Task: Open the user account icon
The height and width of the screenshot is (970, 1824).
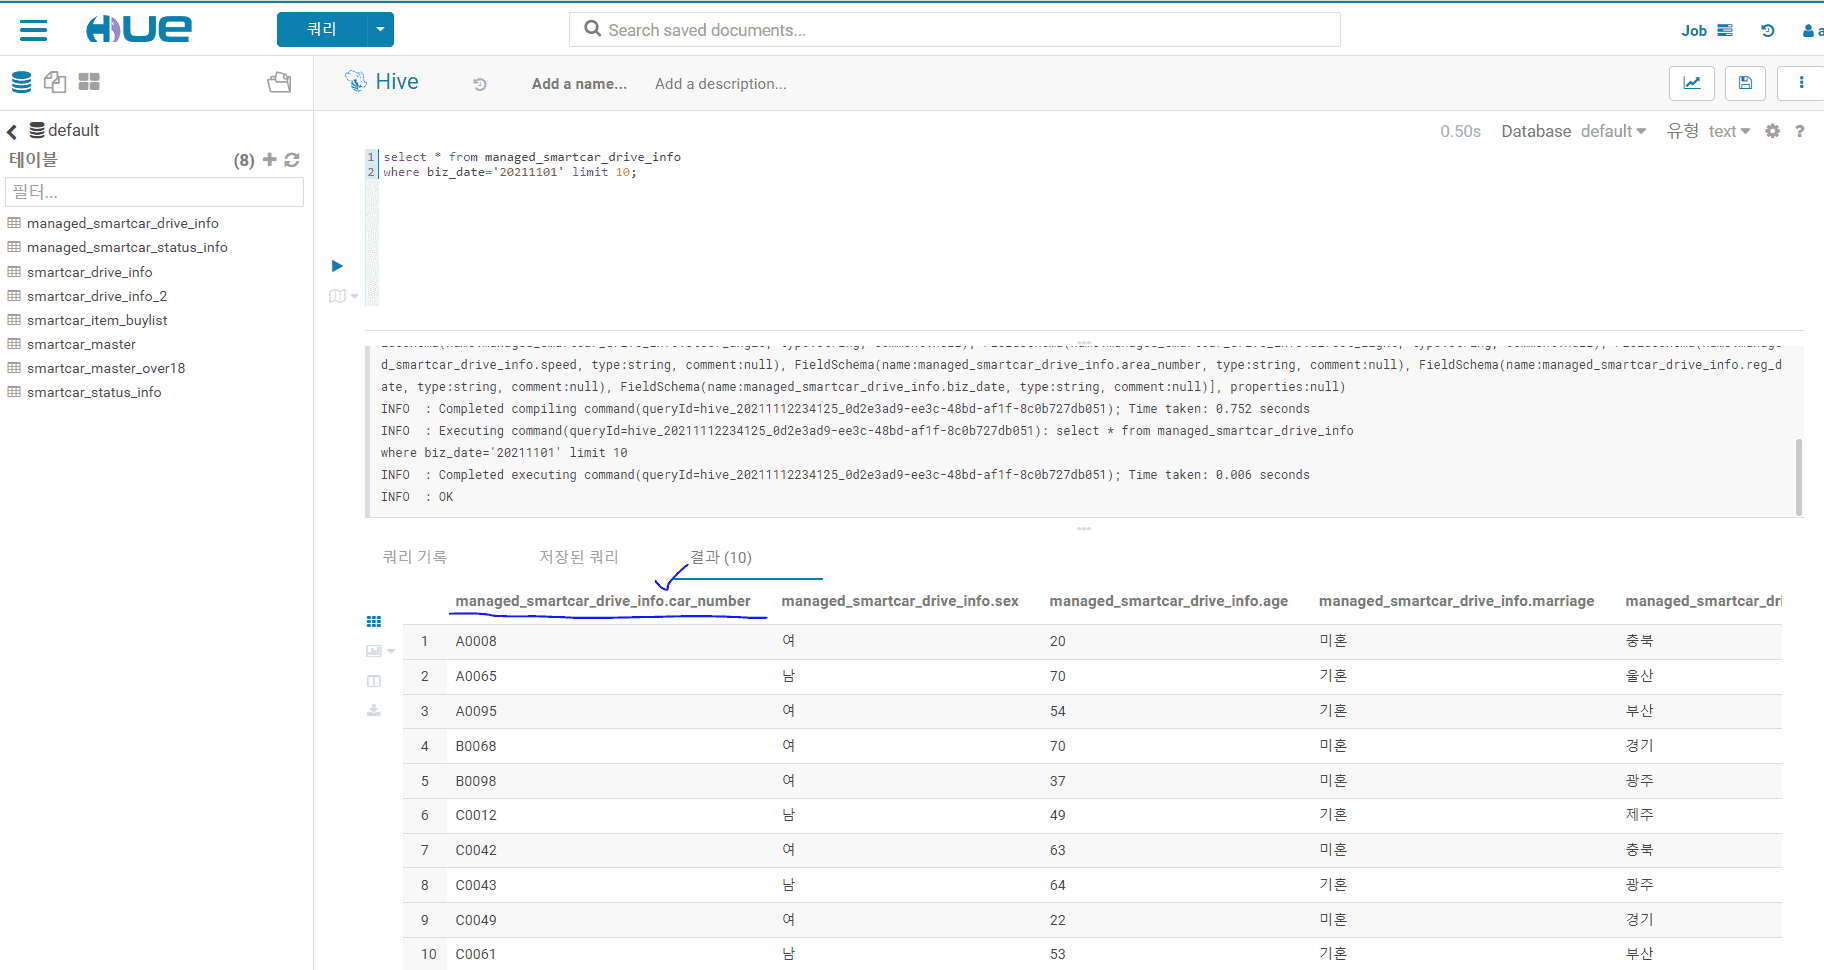Action: pyautogui.click(x=1808, y=31)
